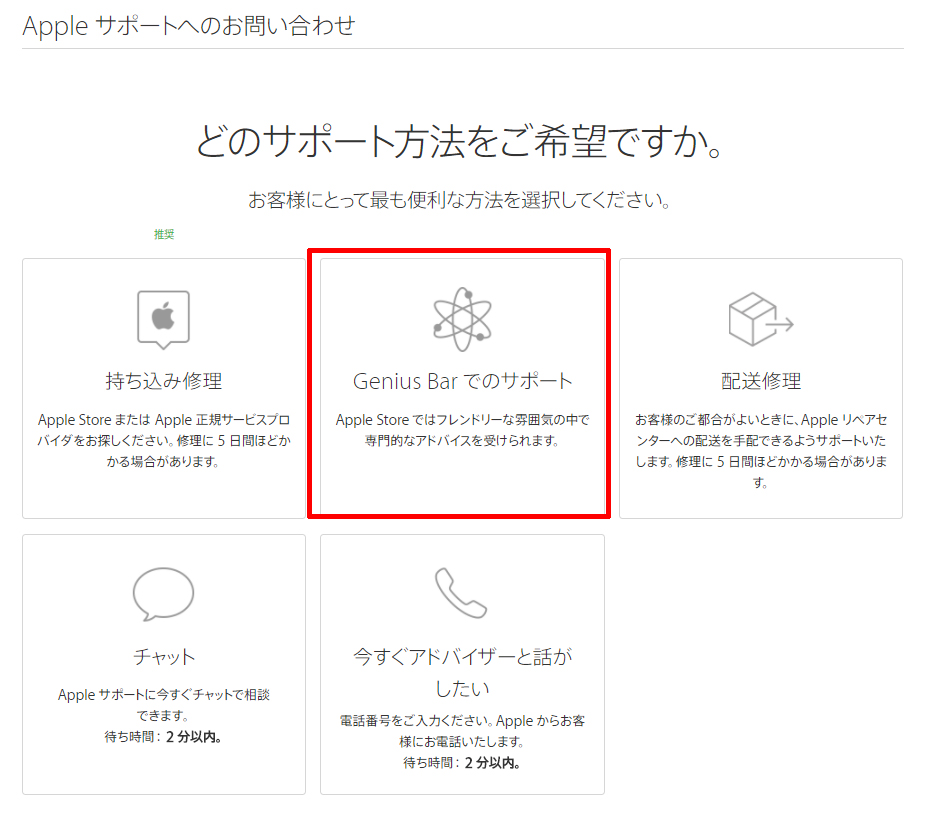Select the 配送修理 heading
Viewport: 942px width, 813px height.
(761, 381)
